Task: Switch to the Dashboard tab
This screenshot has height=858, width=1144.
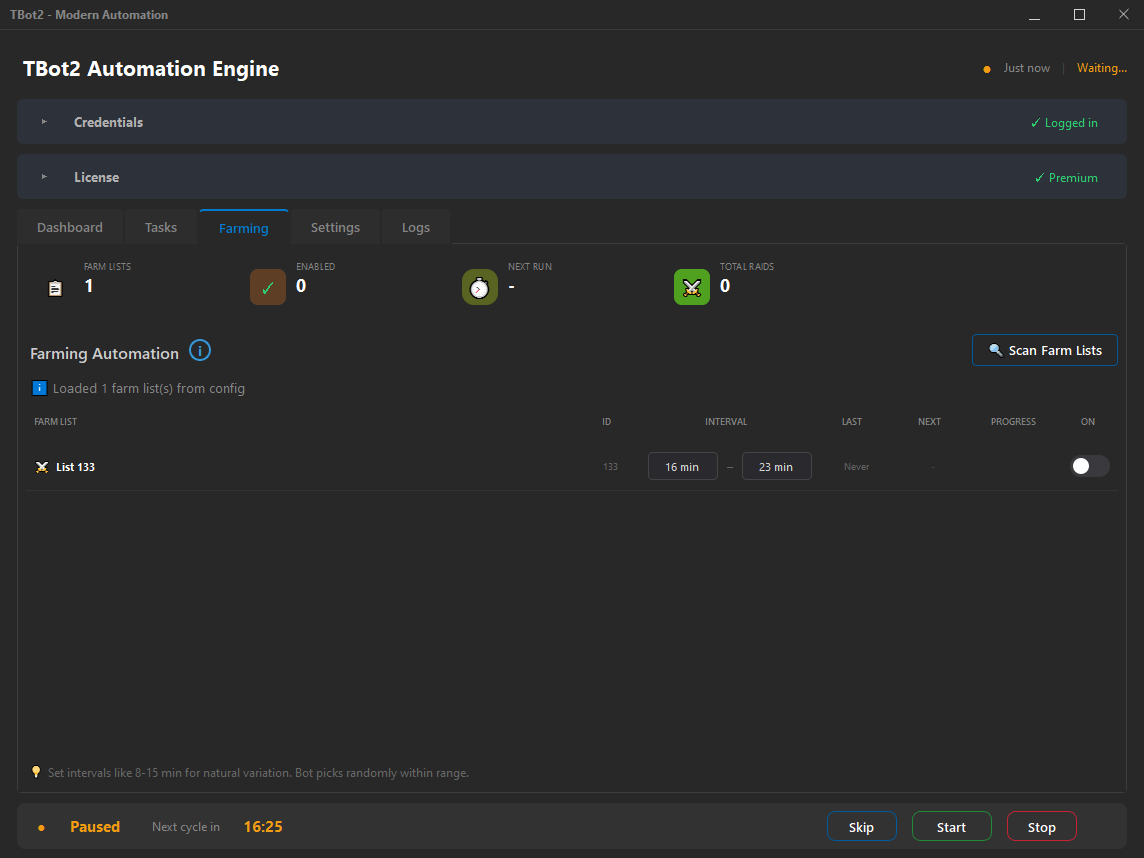Action: [69, 227]
